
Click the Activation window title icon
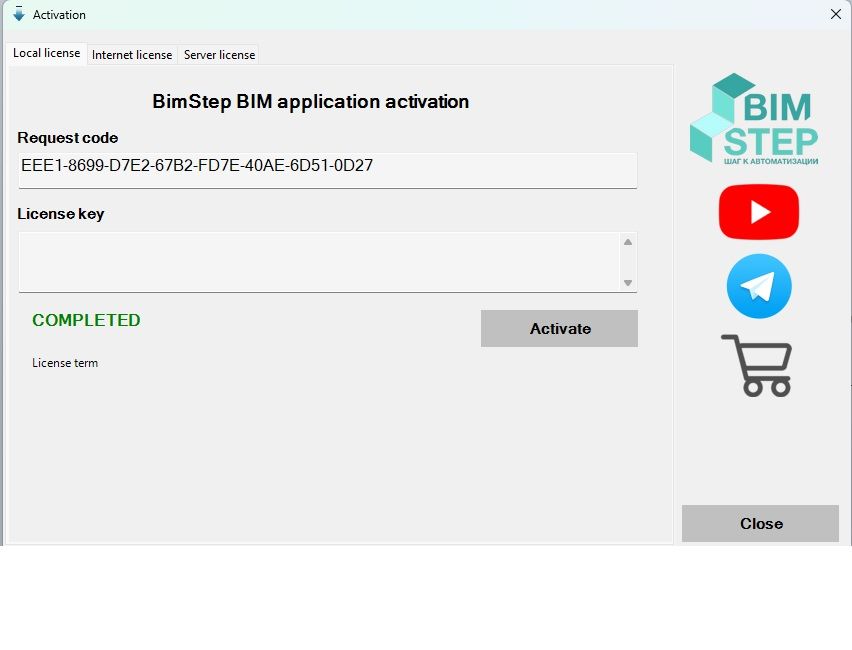(18, 14)
